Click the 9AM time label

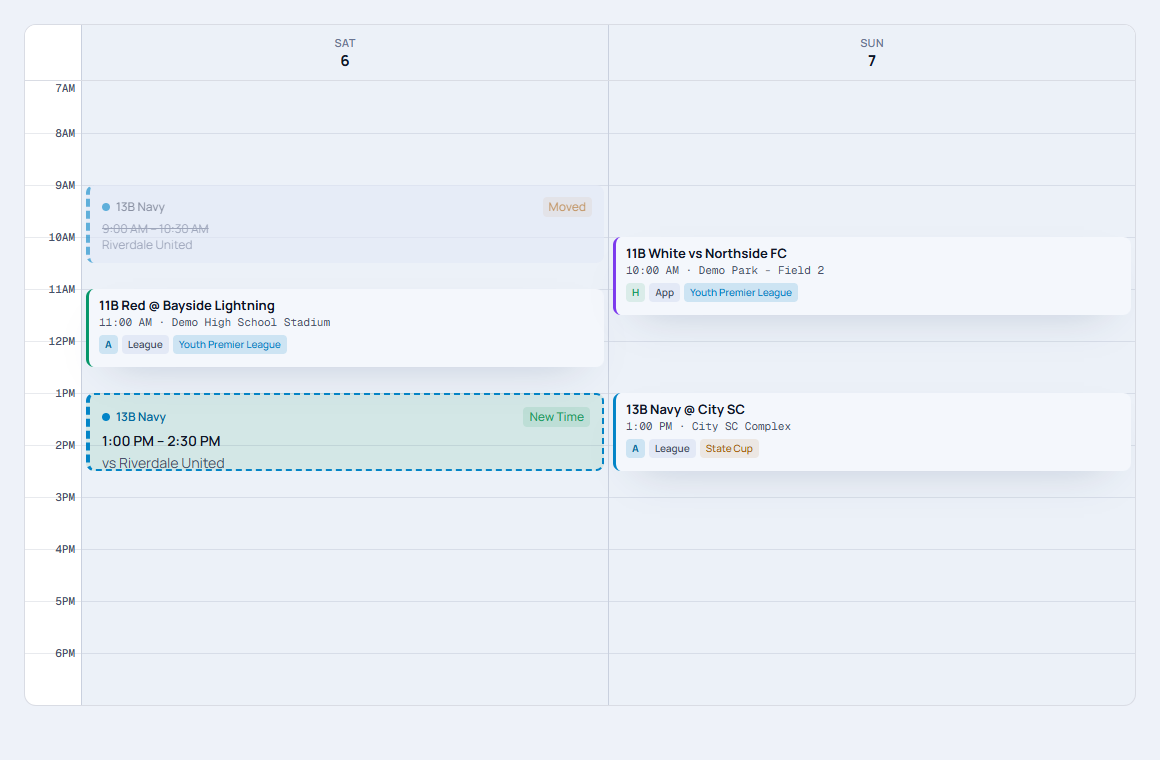click(x=65, y=186)
